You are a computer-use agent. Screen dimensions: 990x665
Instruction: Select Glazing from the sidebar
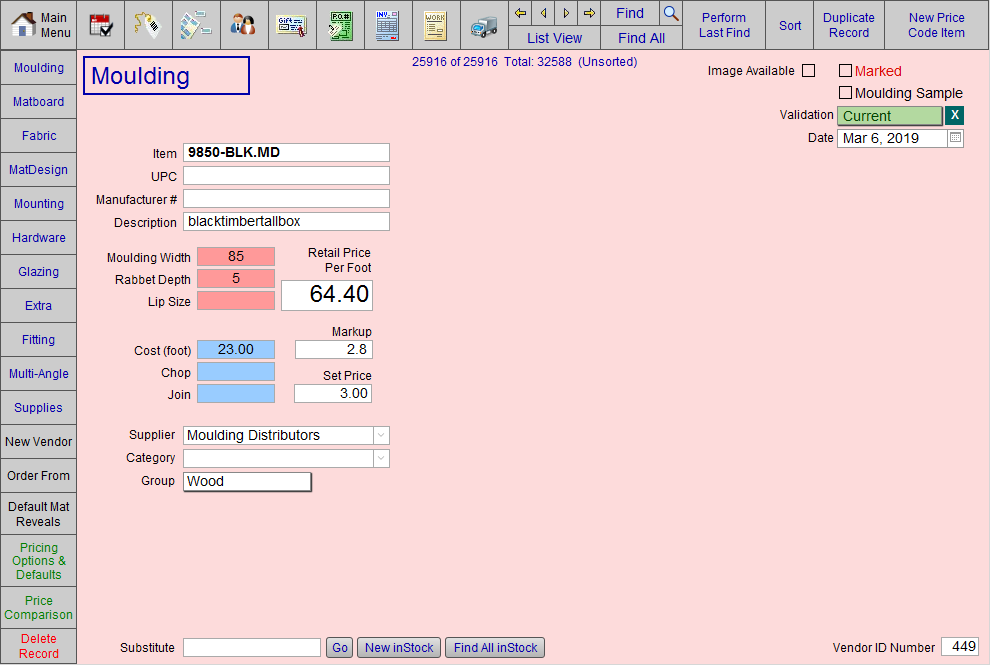click(39, 272)
